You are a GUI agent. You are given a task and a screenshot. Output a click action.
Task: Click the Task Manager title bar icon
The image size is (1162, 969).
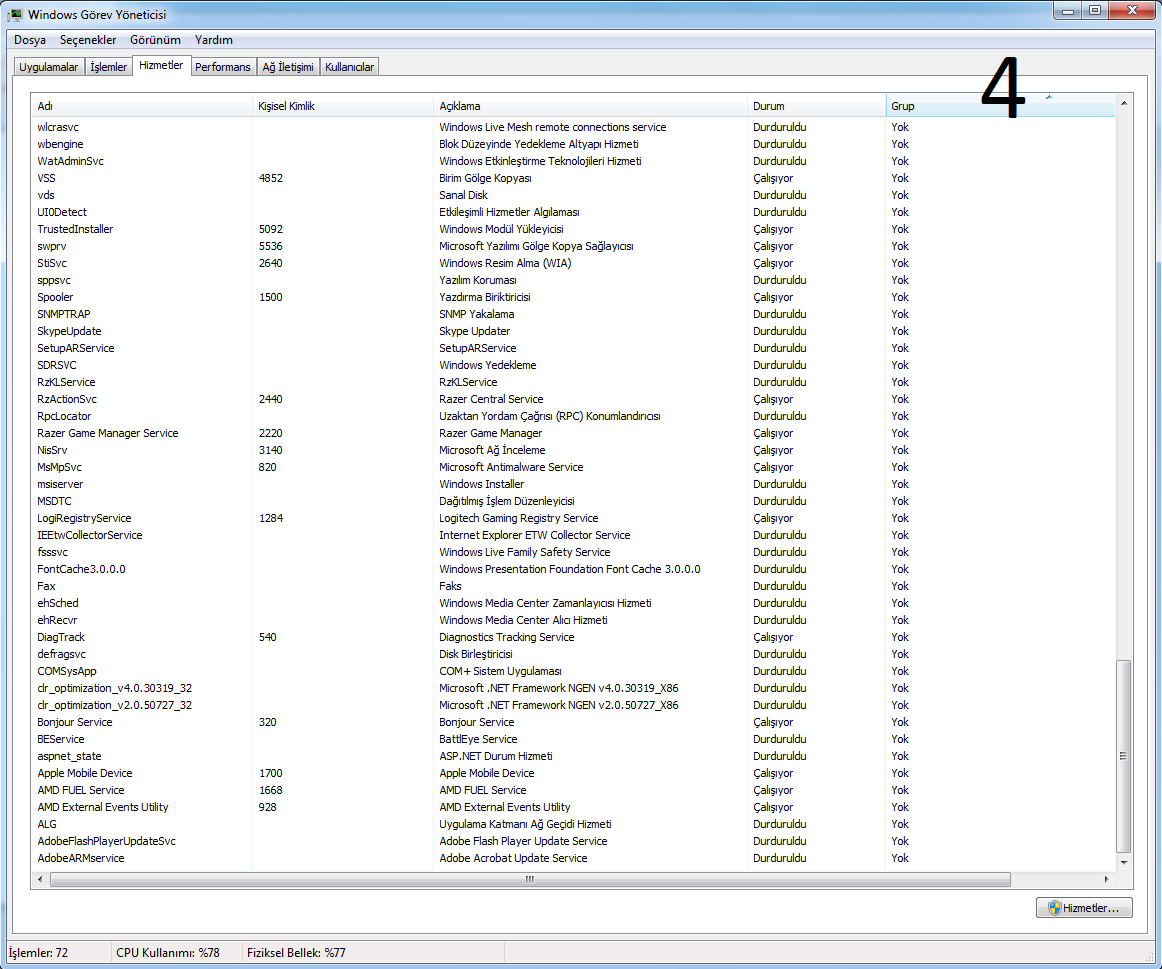[x=16, y=14]
